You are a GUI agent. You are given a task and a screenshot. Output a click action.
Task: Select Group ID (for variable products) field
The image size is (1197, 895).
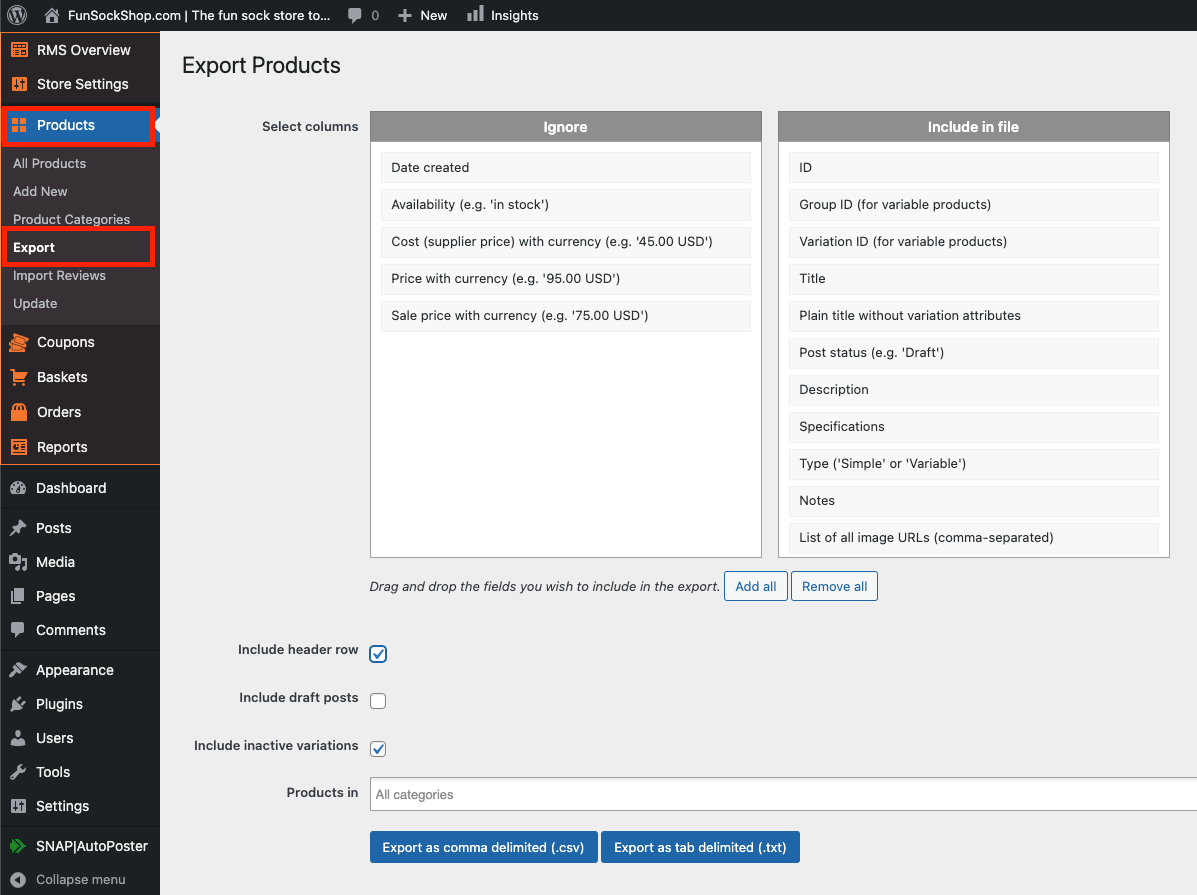click(x=973, y=205)
